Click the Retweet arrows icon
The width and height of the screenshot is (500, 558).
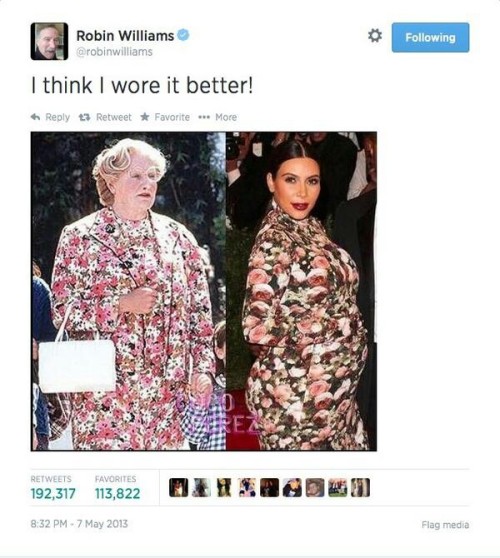(x=84, y=117)
